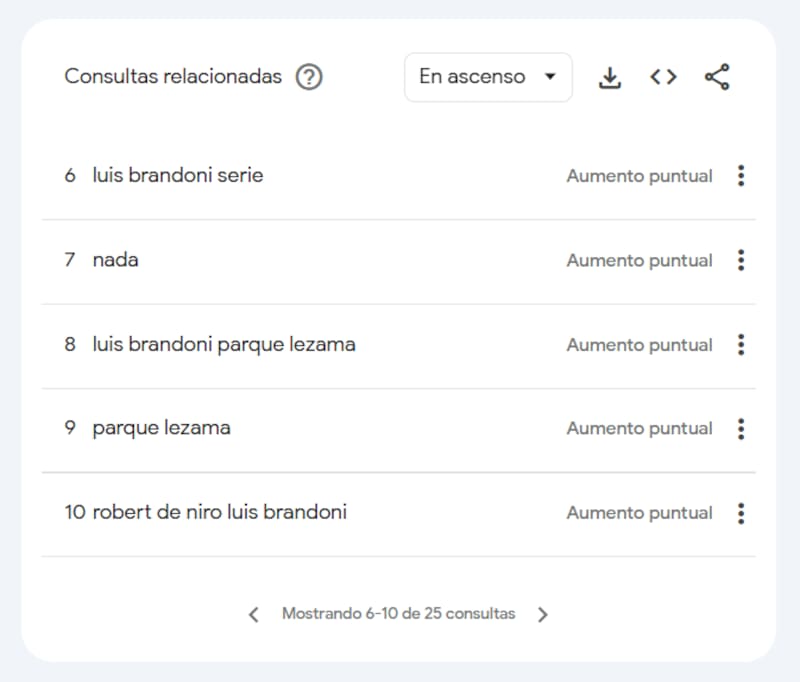Open the embed code icon

pyautogui.click(x=663, y=77)
